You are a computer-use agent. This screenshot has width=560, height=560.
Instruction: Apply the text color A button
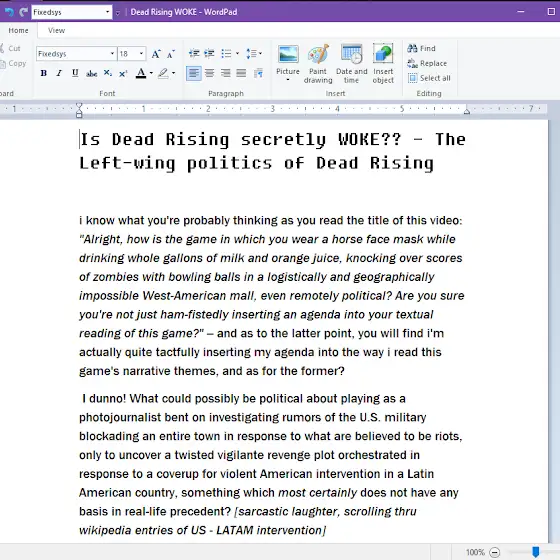click(x=141, y=73)
